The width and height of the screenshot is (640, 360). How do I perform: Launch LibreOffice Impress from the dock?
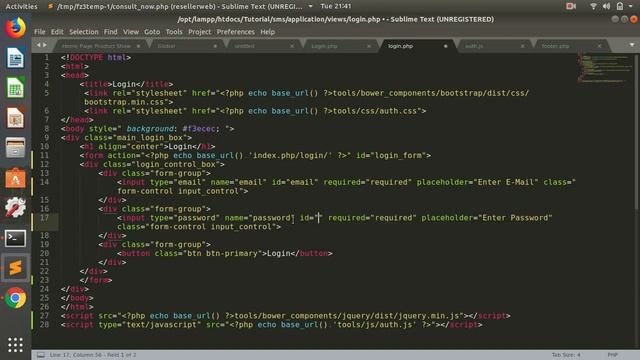point(16,118)
